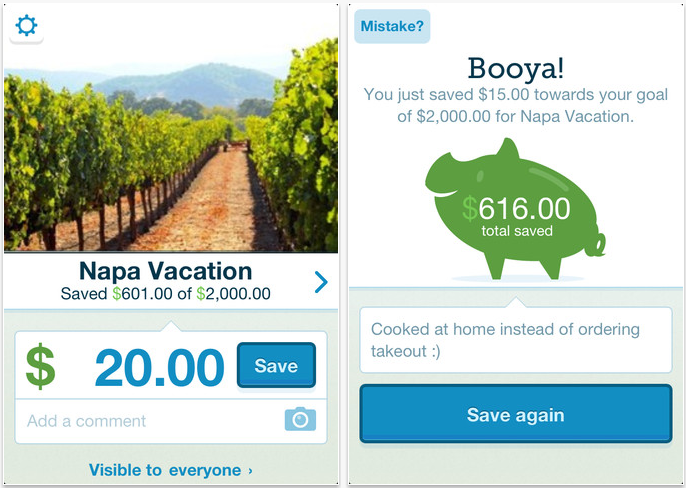Screen dimensions: 686x488
Task: Tap the "total saved" label
Action: pyautogui.click(x=516, y=231)
